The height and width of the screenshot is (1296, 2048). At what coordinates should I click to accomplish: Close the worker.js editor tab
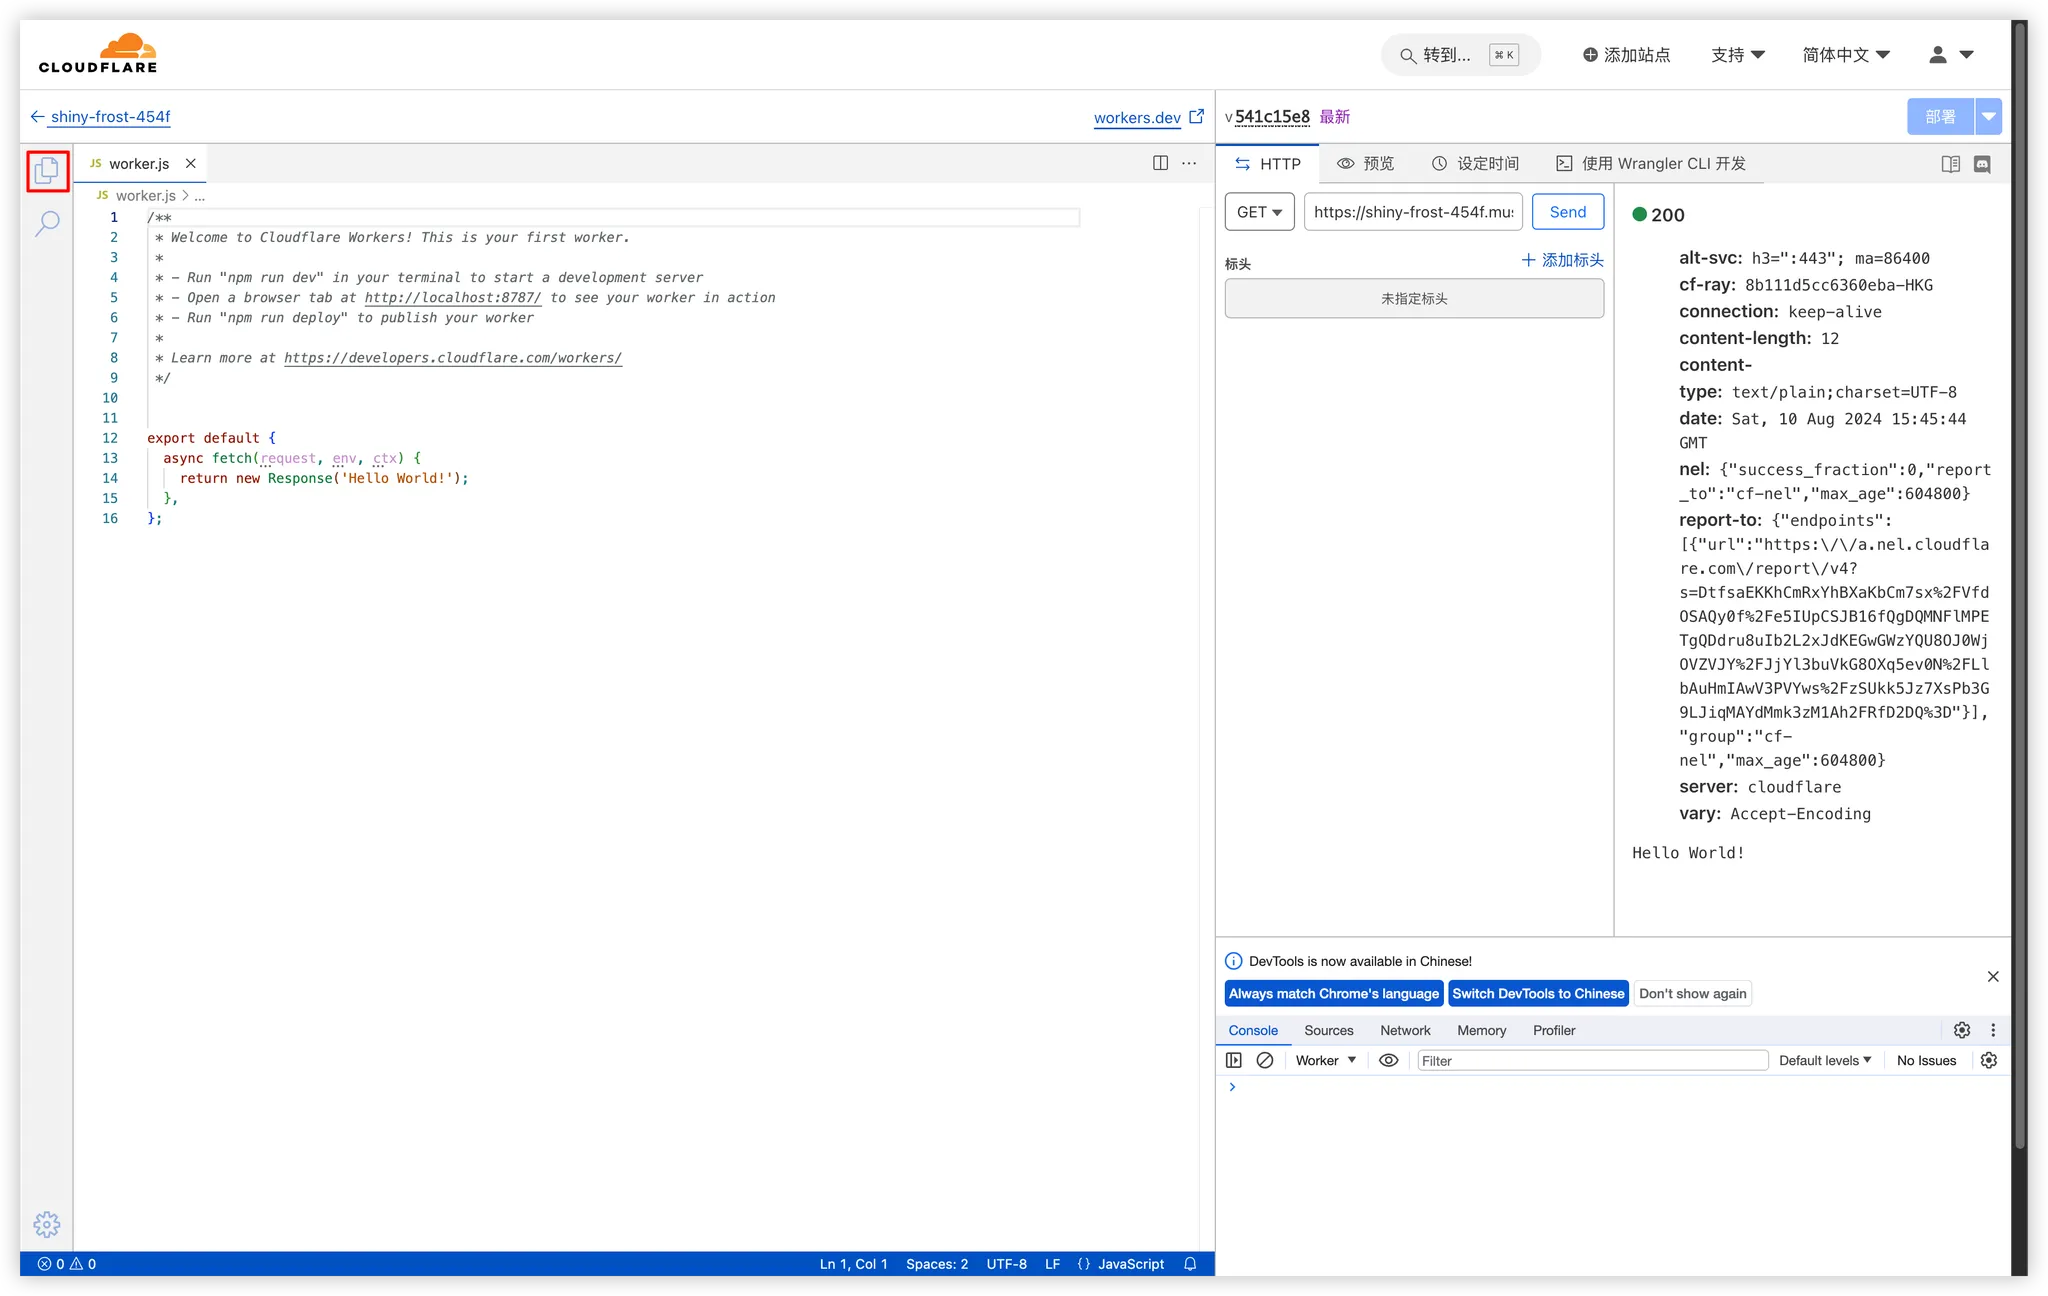(x=190, y=163)
